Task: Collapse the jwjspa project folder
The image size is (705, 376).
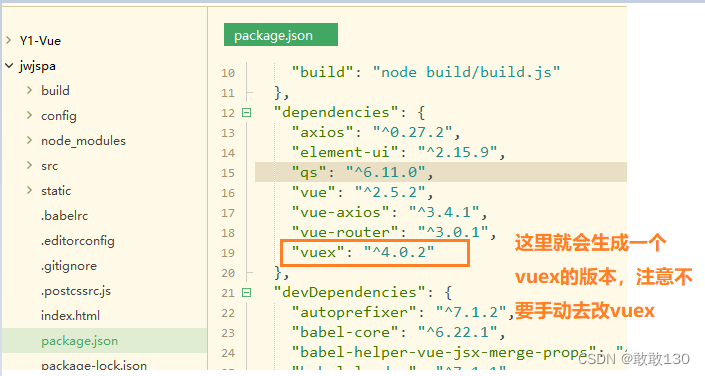Action: tap(9, 66)
